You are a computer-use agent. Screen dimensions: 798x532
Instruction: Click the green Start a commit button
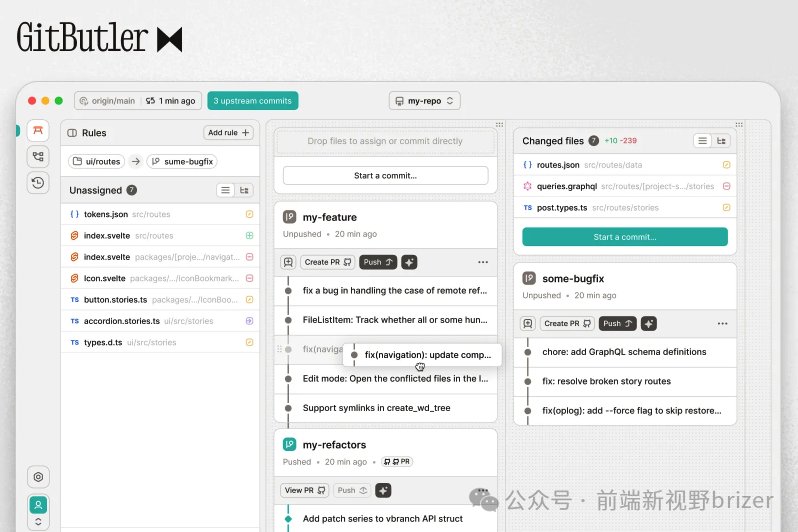(625, 237)
